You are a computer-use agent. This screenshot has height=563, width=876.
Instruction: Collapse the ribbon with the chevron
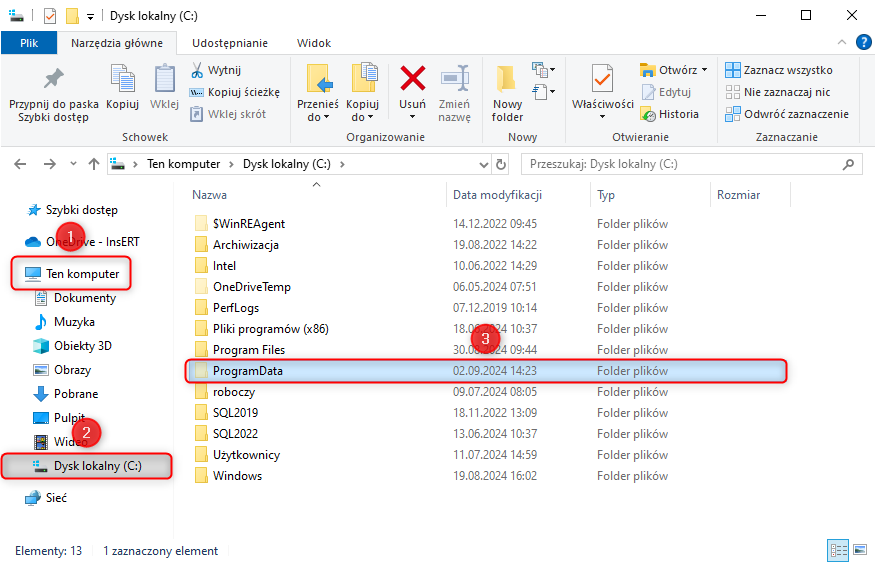(841, 42)
